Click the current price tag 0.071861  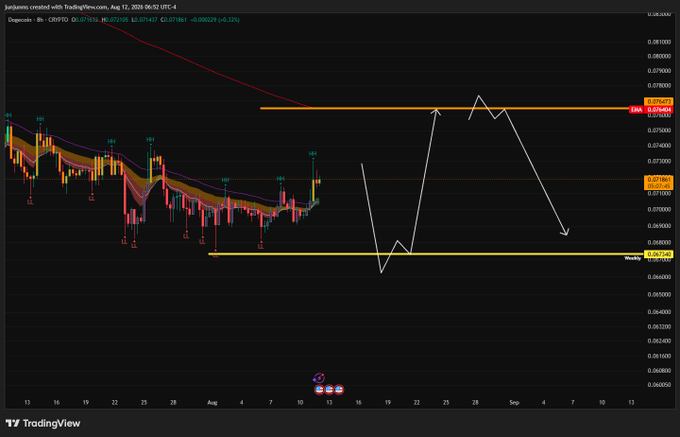point(659,179)
